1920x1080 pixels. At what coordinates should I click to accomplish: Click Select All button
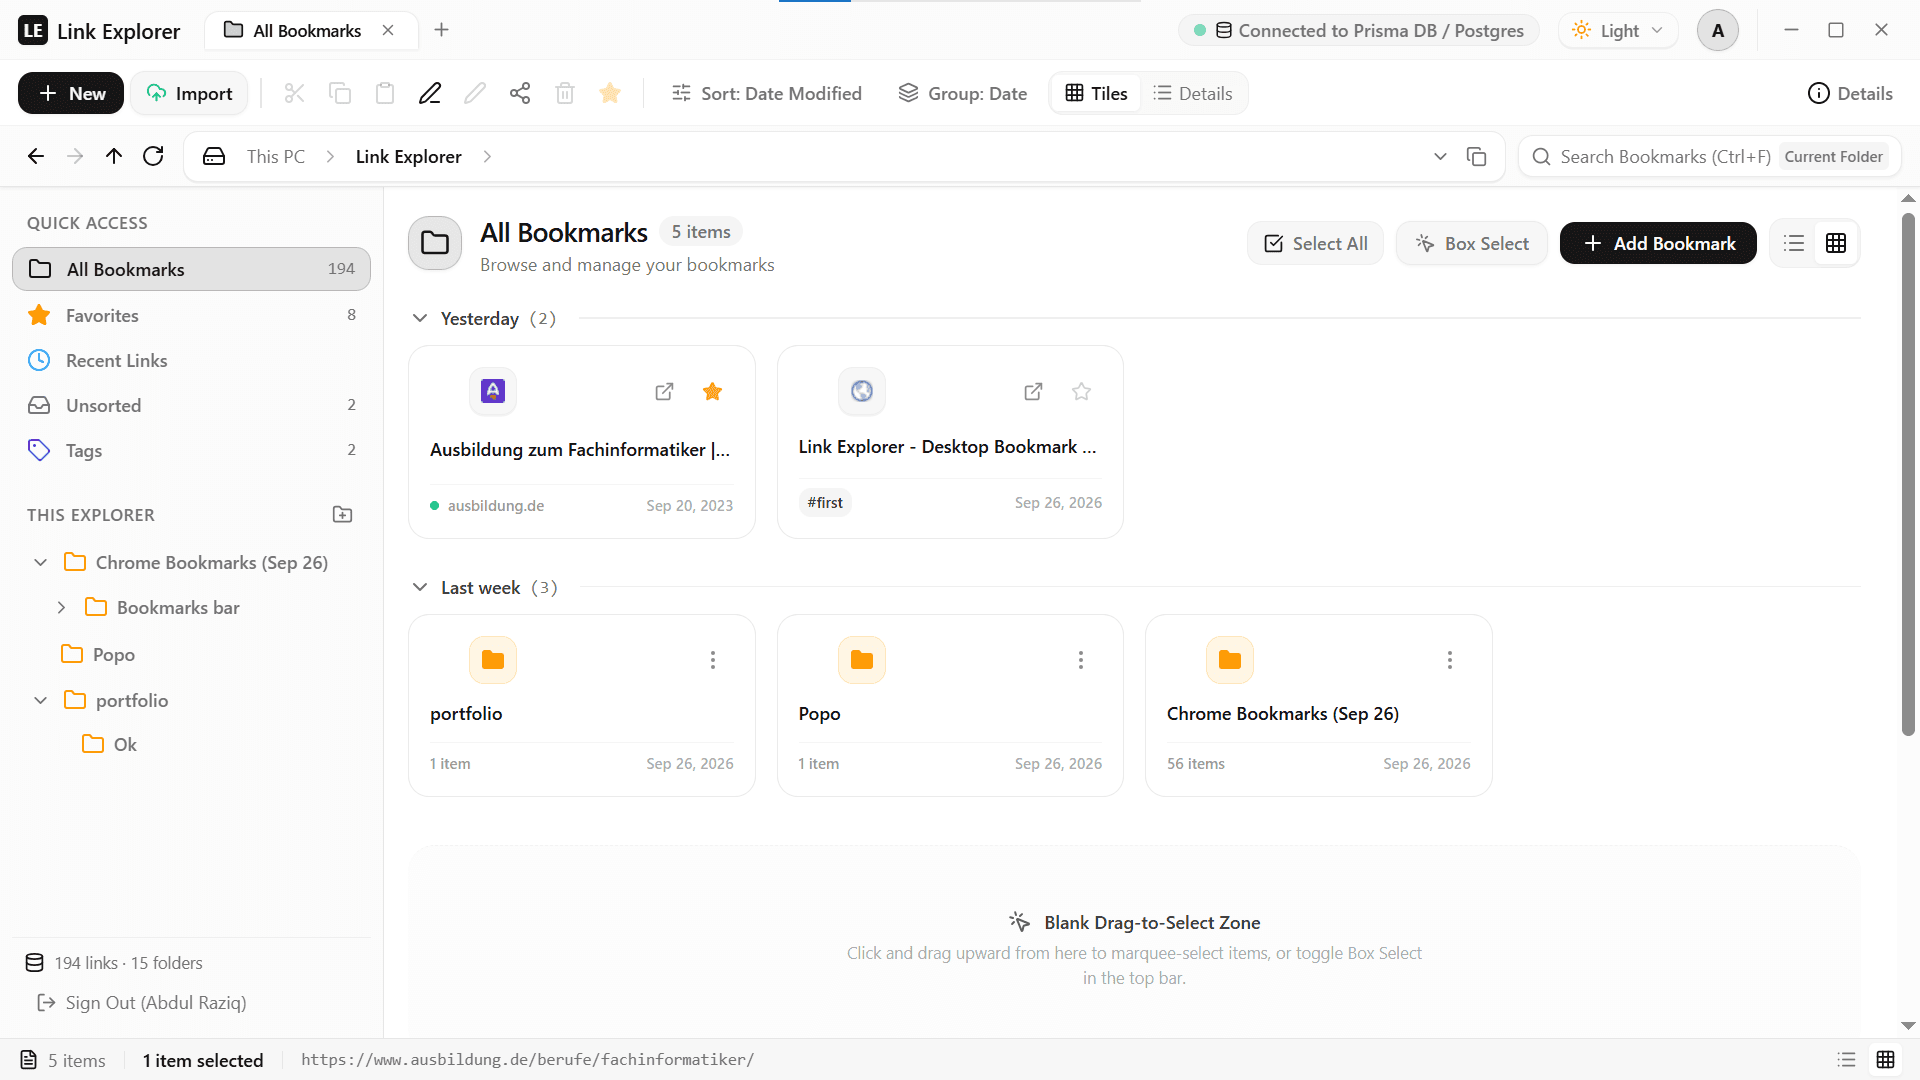(1315, 243)
